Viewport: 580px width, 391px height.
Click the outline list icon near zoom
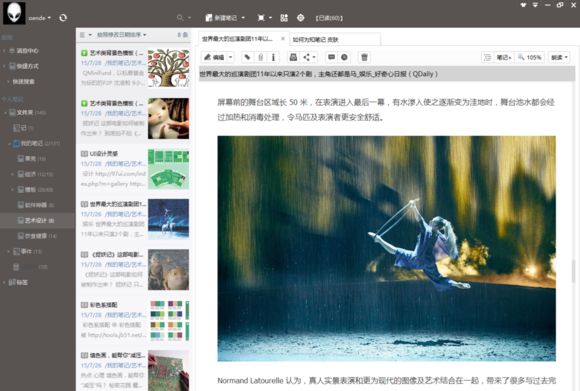pyautogui.click(x=487, y=57)
